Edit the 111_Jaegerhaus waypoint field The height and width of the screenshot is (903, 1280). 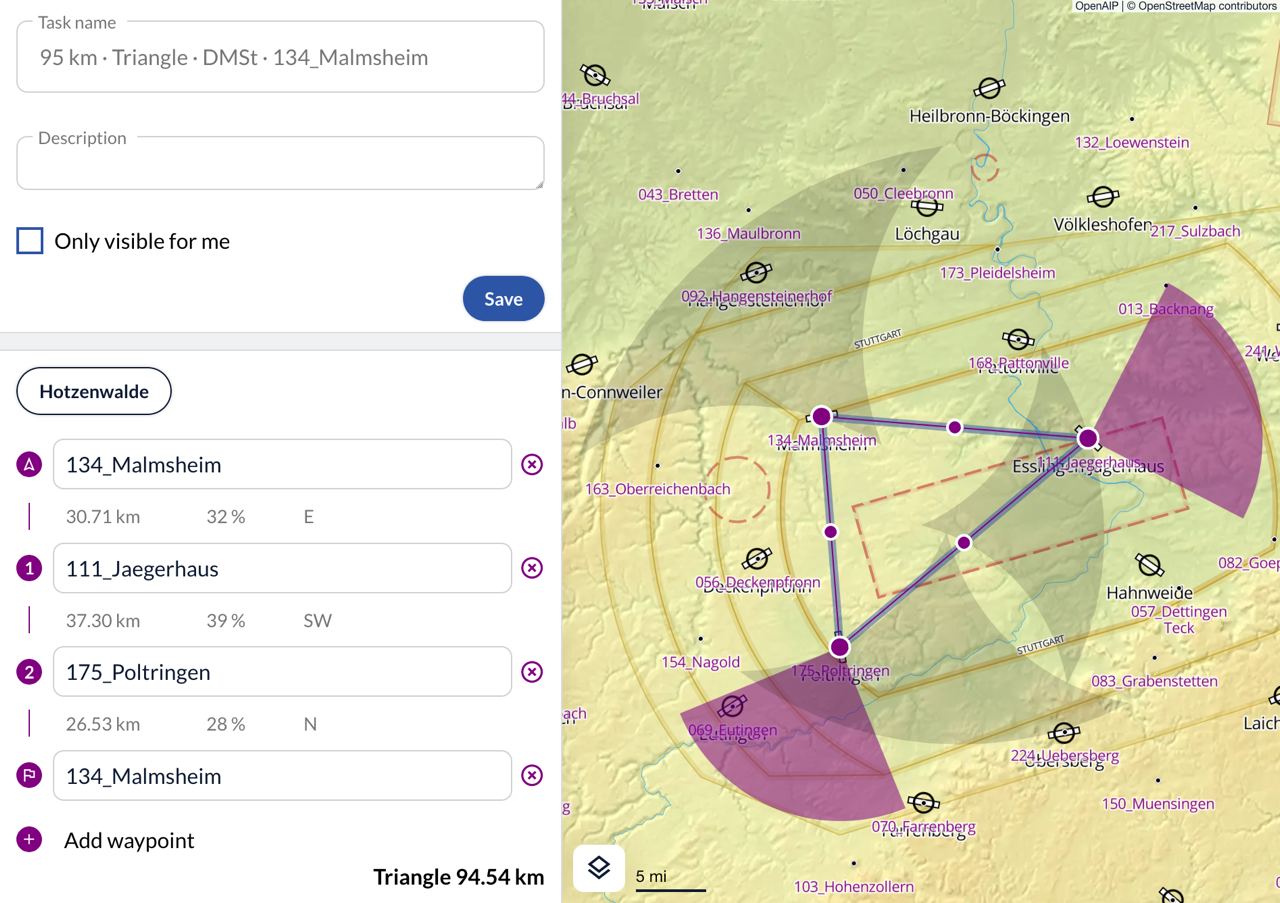tap(282, 568)
